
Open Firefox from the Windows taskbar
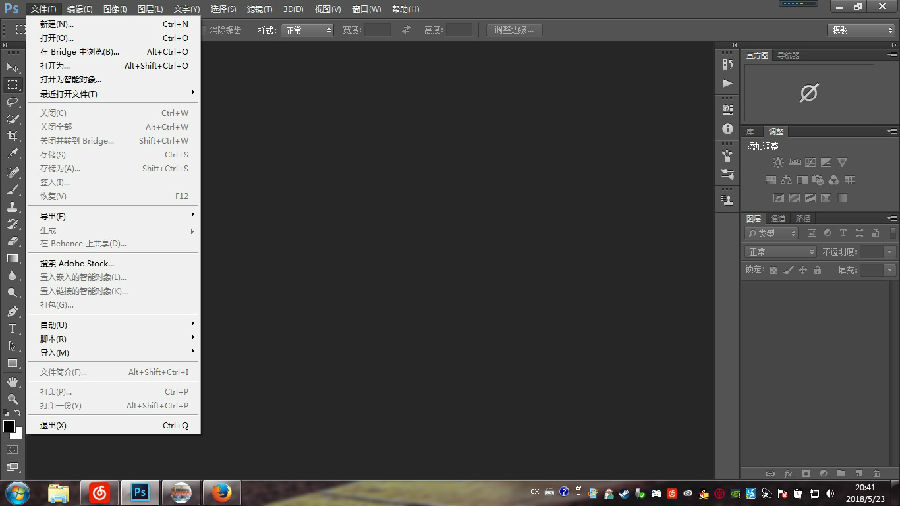click(x=222, y=492)
